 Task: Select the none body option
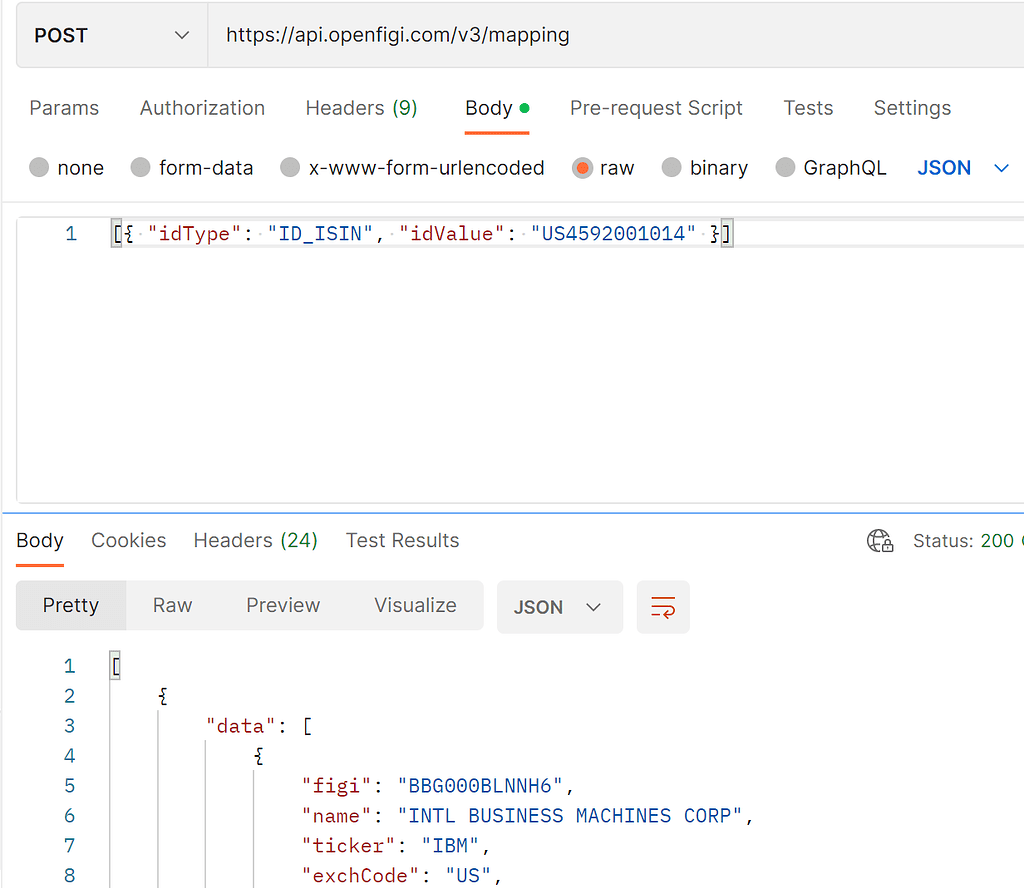(x=67, y=168)
